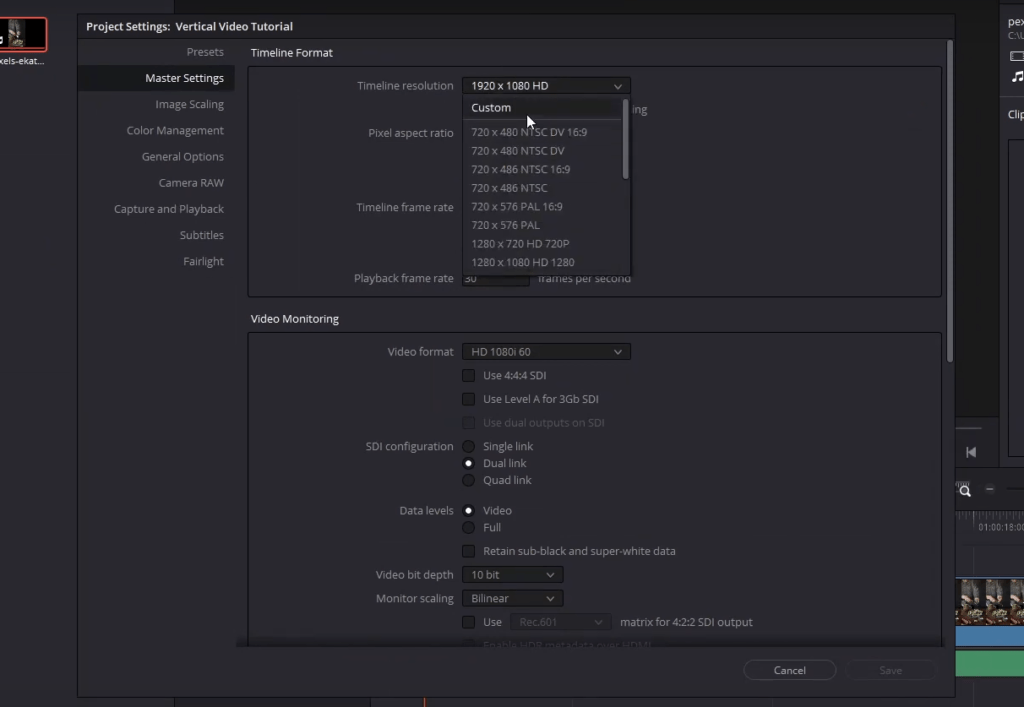
Task: Open Fairlight settings
Action: [203, 260]
